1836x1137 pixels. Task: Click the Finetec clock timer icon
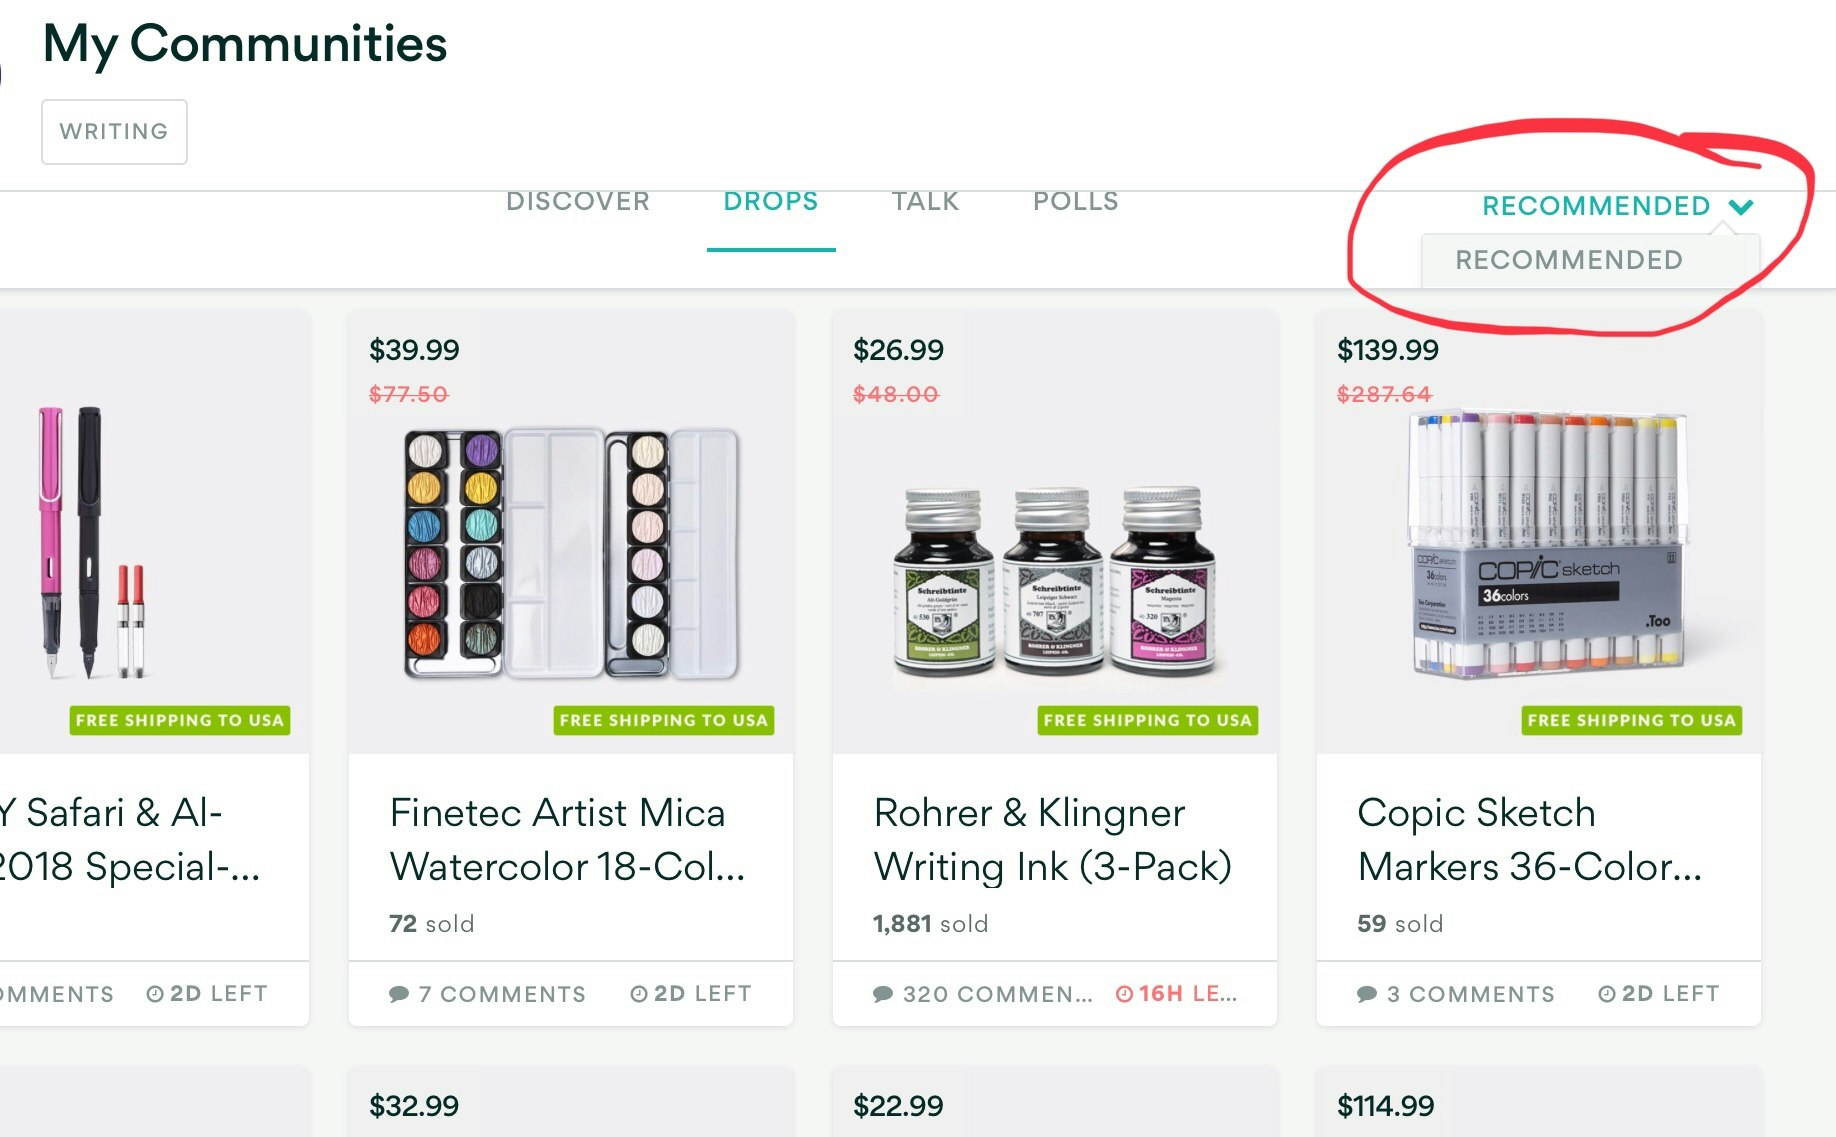click(x=639, y=994)
